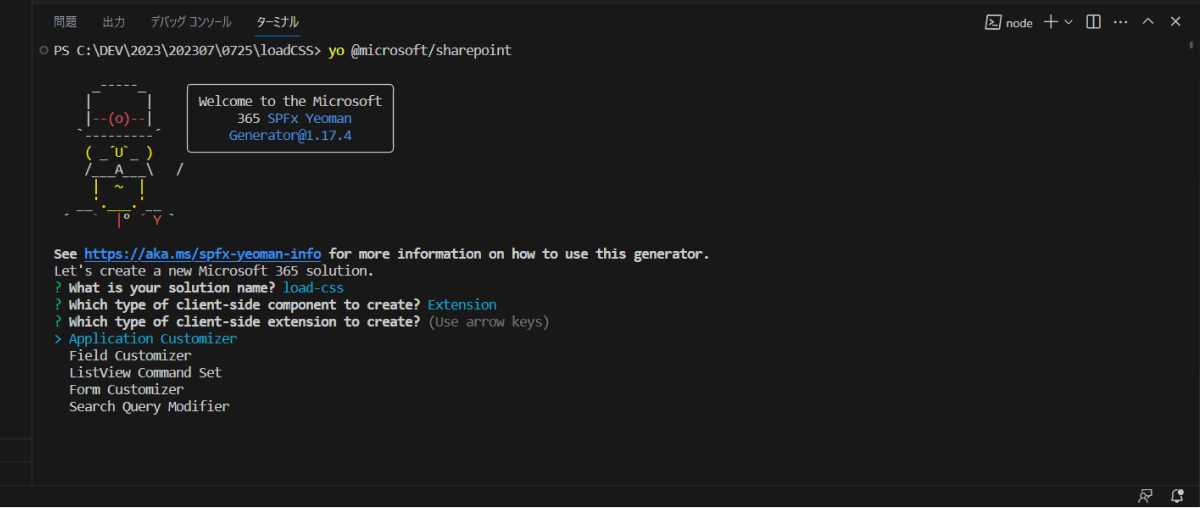Switch to the 出力 tab
The height and width of the screenshot is (508, 1200).
coord(114,22)
